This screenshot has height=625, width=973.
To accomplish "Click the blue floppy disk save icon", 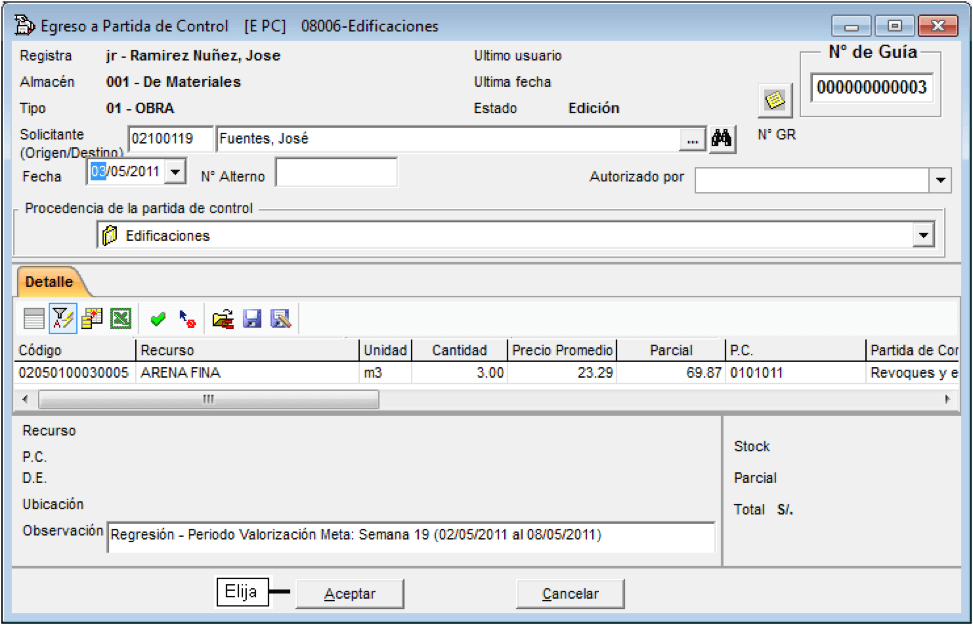I will click(x=252, y=319).
